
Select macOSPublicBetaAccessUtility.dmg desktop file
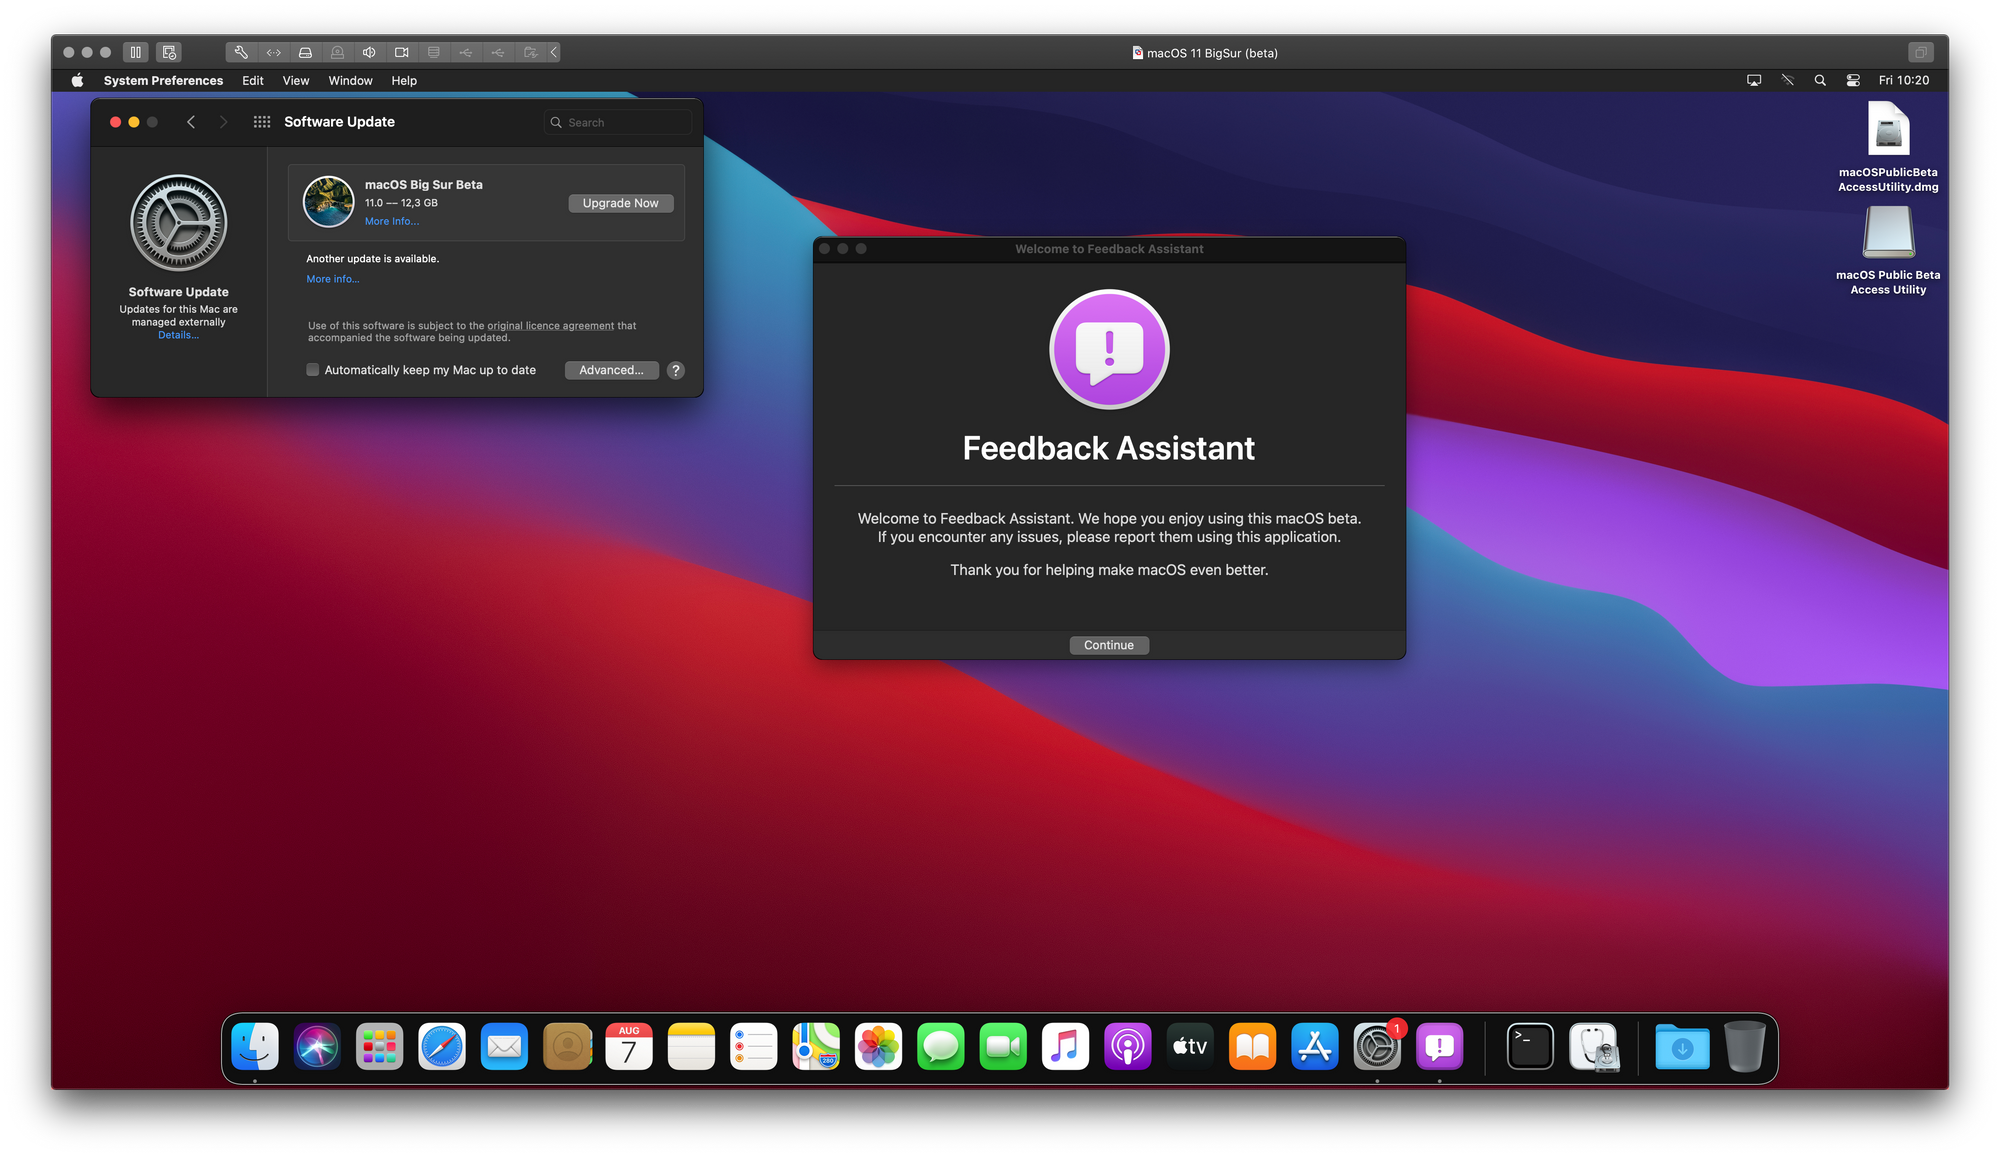[x=1888, y=148]
